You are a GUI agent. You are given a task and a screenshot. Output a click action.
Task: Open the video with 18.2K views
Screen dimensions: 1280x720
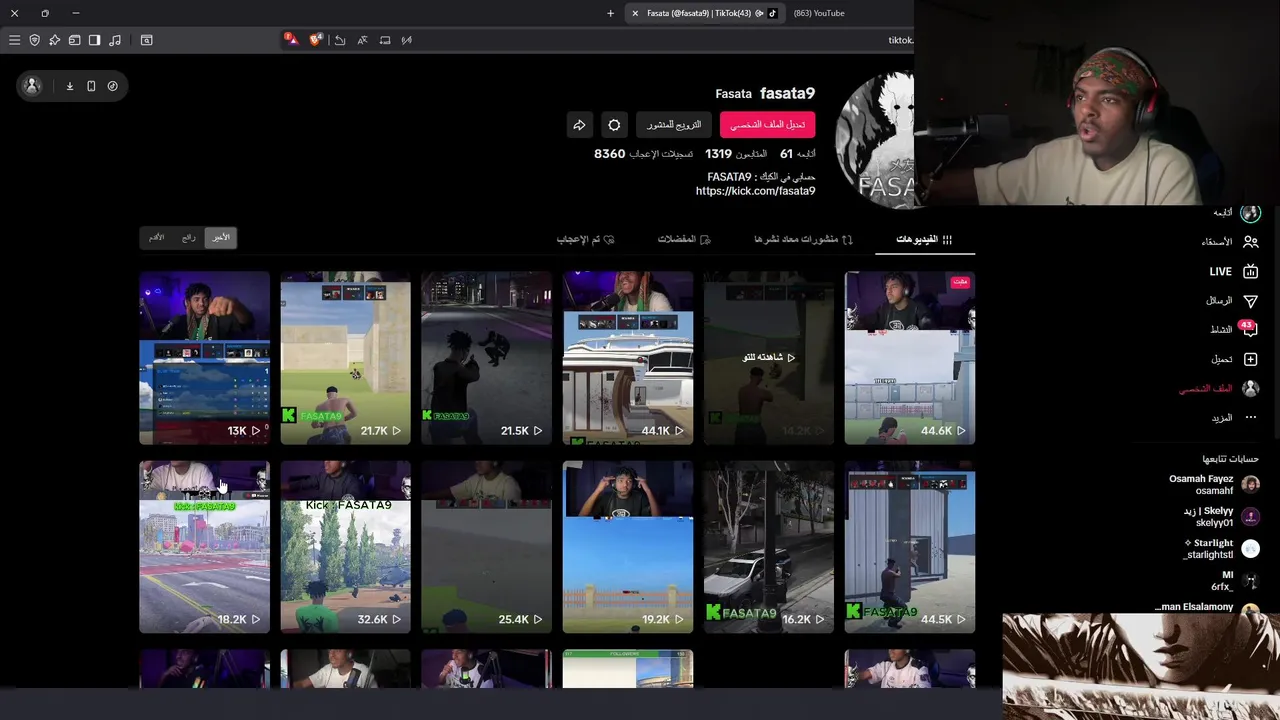click(204, 547)
